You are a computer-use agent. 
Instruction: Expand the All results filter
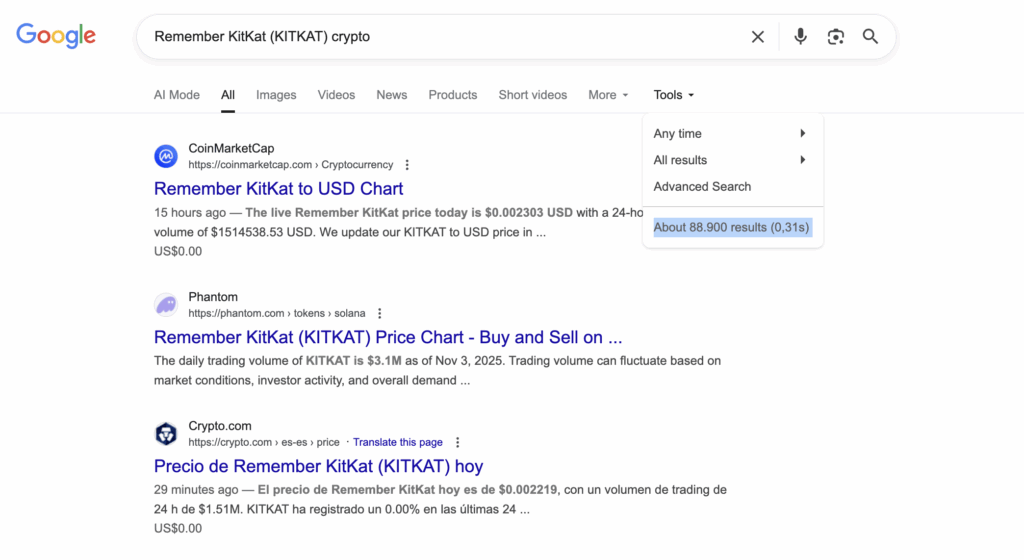pos(731,160)
